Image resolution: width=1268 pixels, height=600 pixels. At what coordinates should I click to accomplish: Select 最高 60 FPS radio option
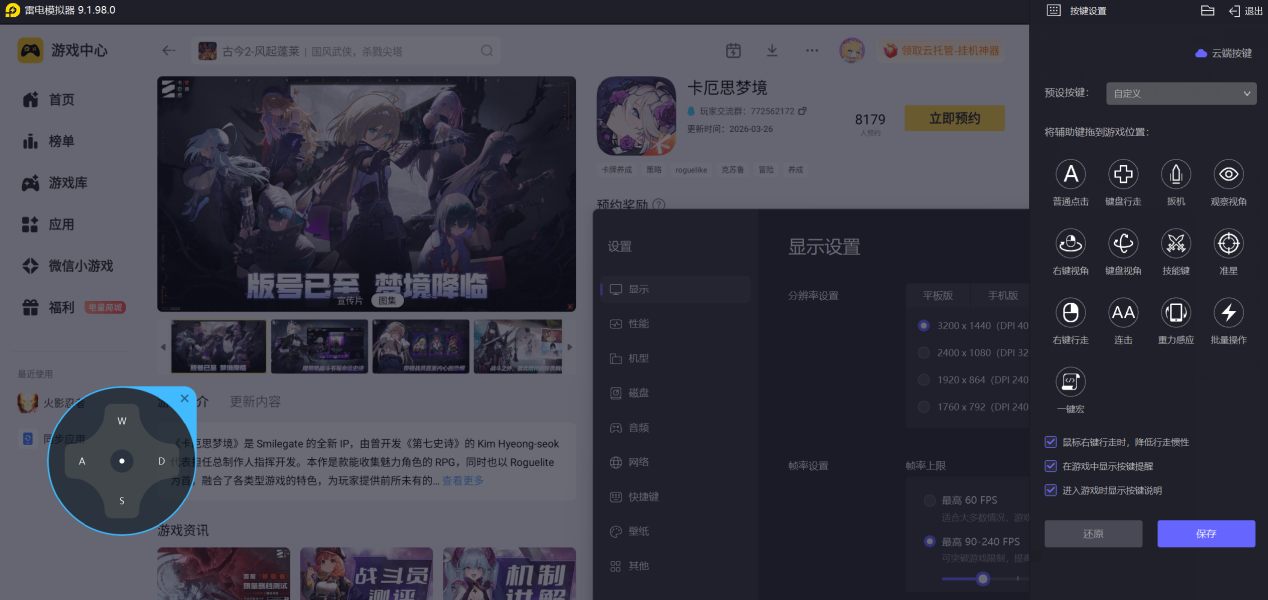(x=930, y=500)
